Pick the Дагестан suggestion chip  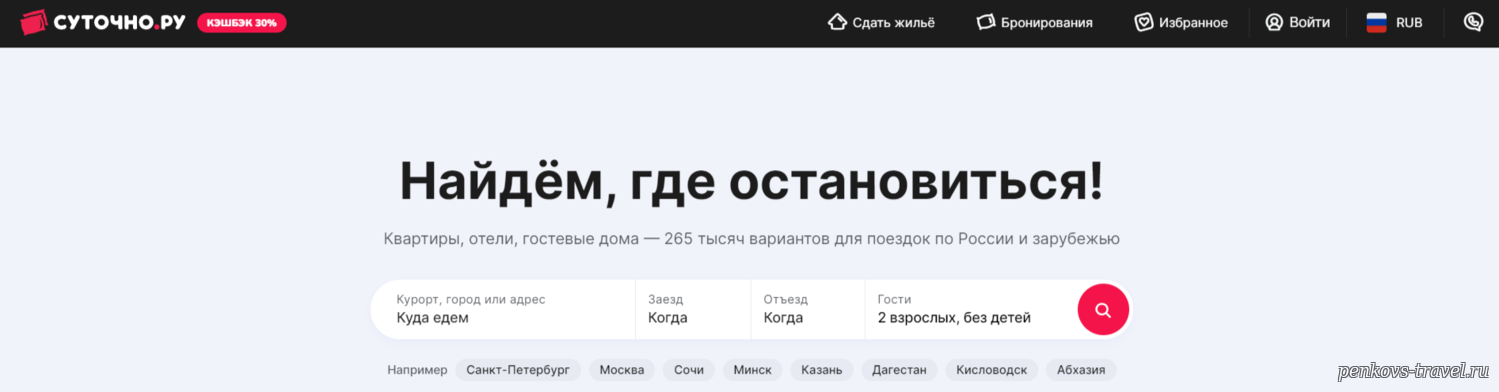pos(899,370)
